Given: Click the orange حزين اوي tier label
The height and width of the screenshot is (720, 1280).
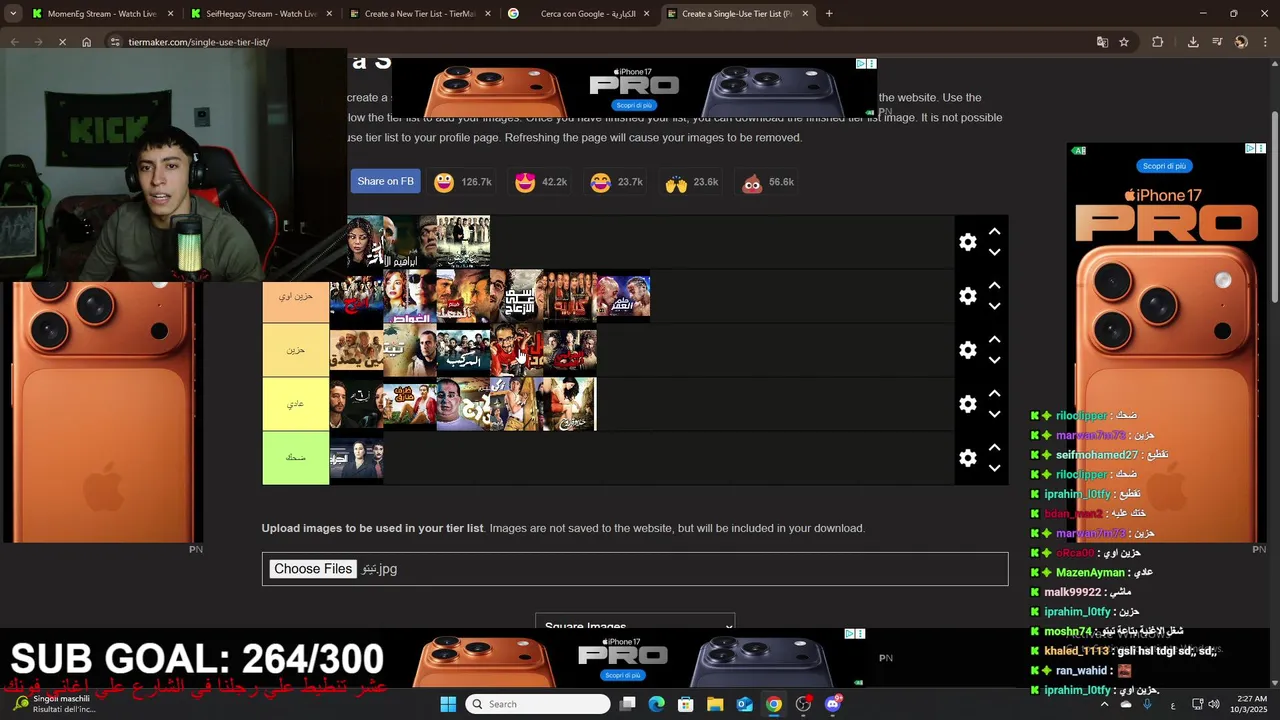Looking at the screenshot, I should click(295, 296).
